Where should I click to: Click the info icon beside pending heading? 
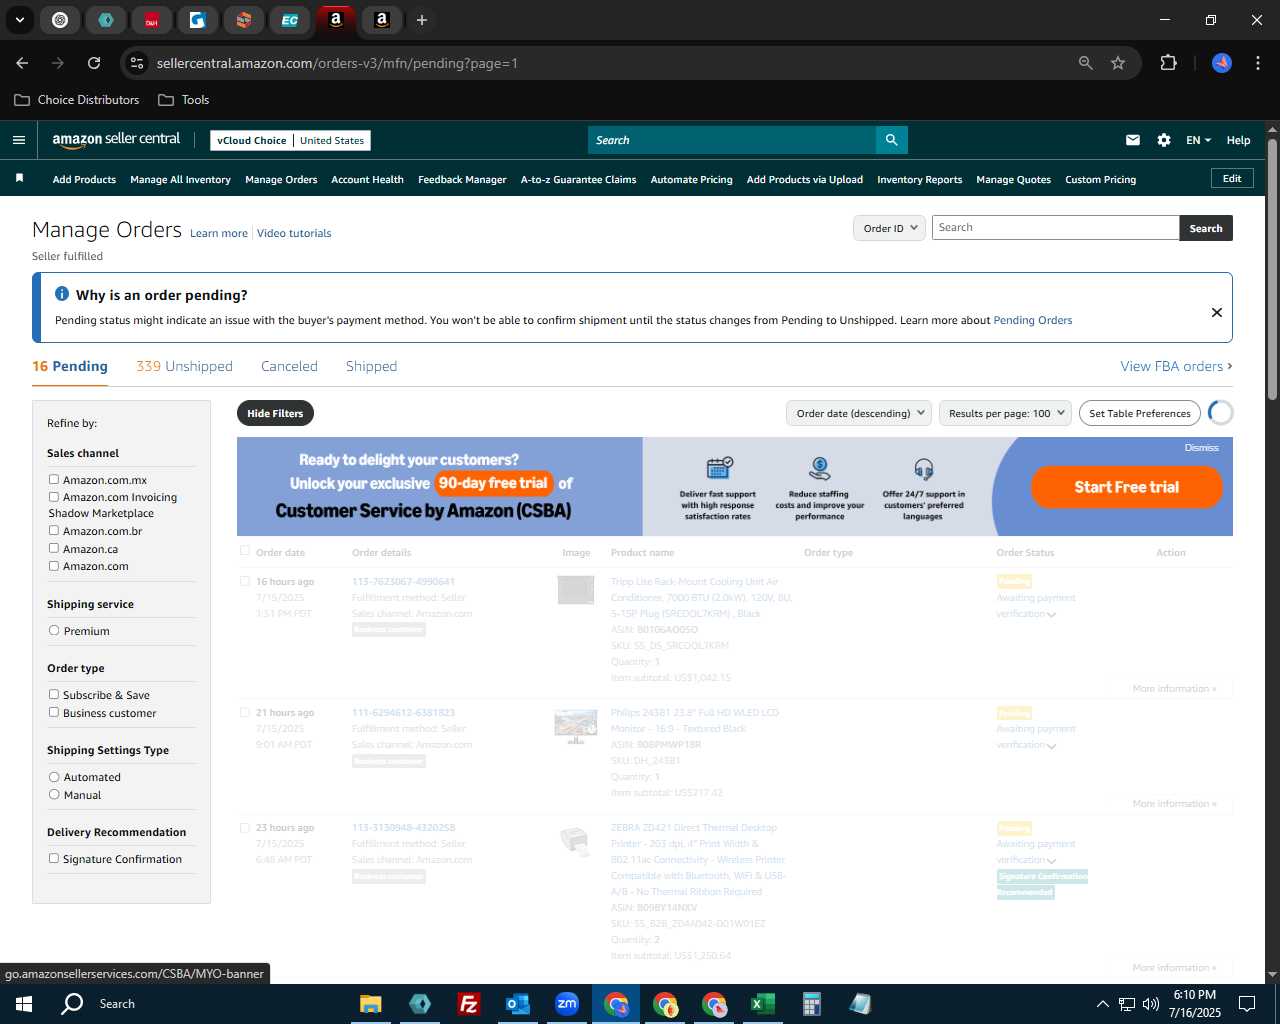(x=62, y=294)
